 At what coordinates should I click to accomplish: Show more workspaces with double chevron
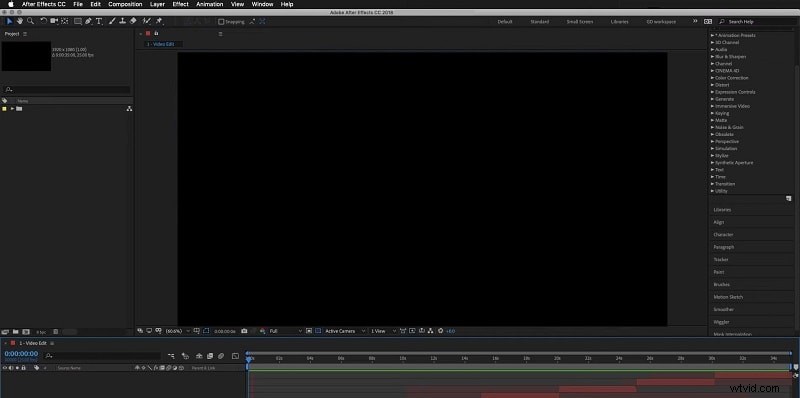694,21
